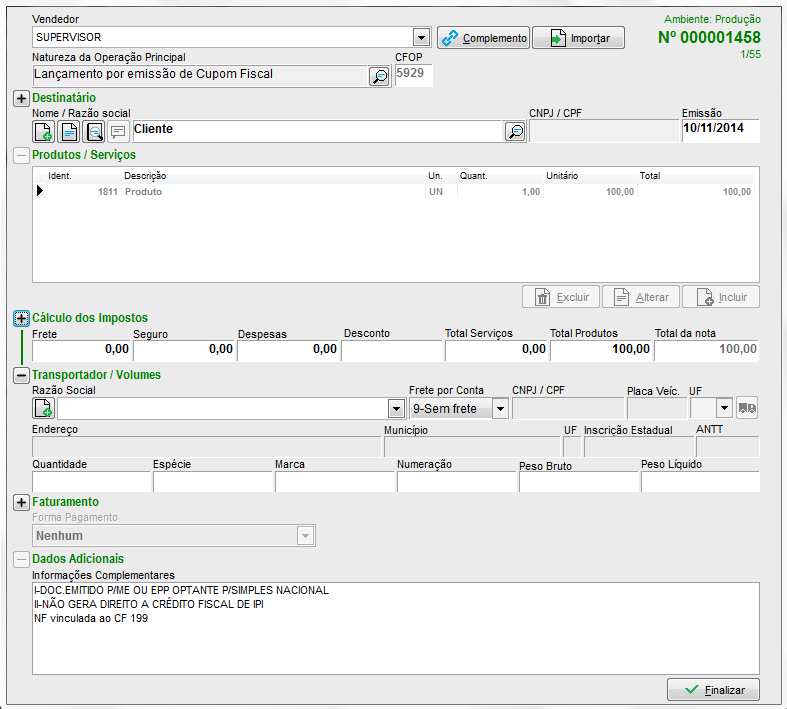Expand the Faturamento section
This screenshot has height=709, width=787.
pyautogui.click(x=21, y=502)
